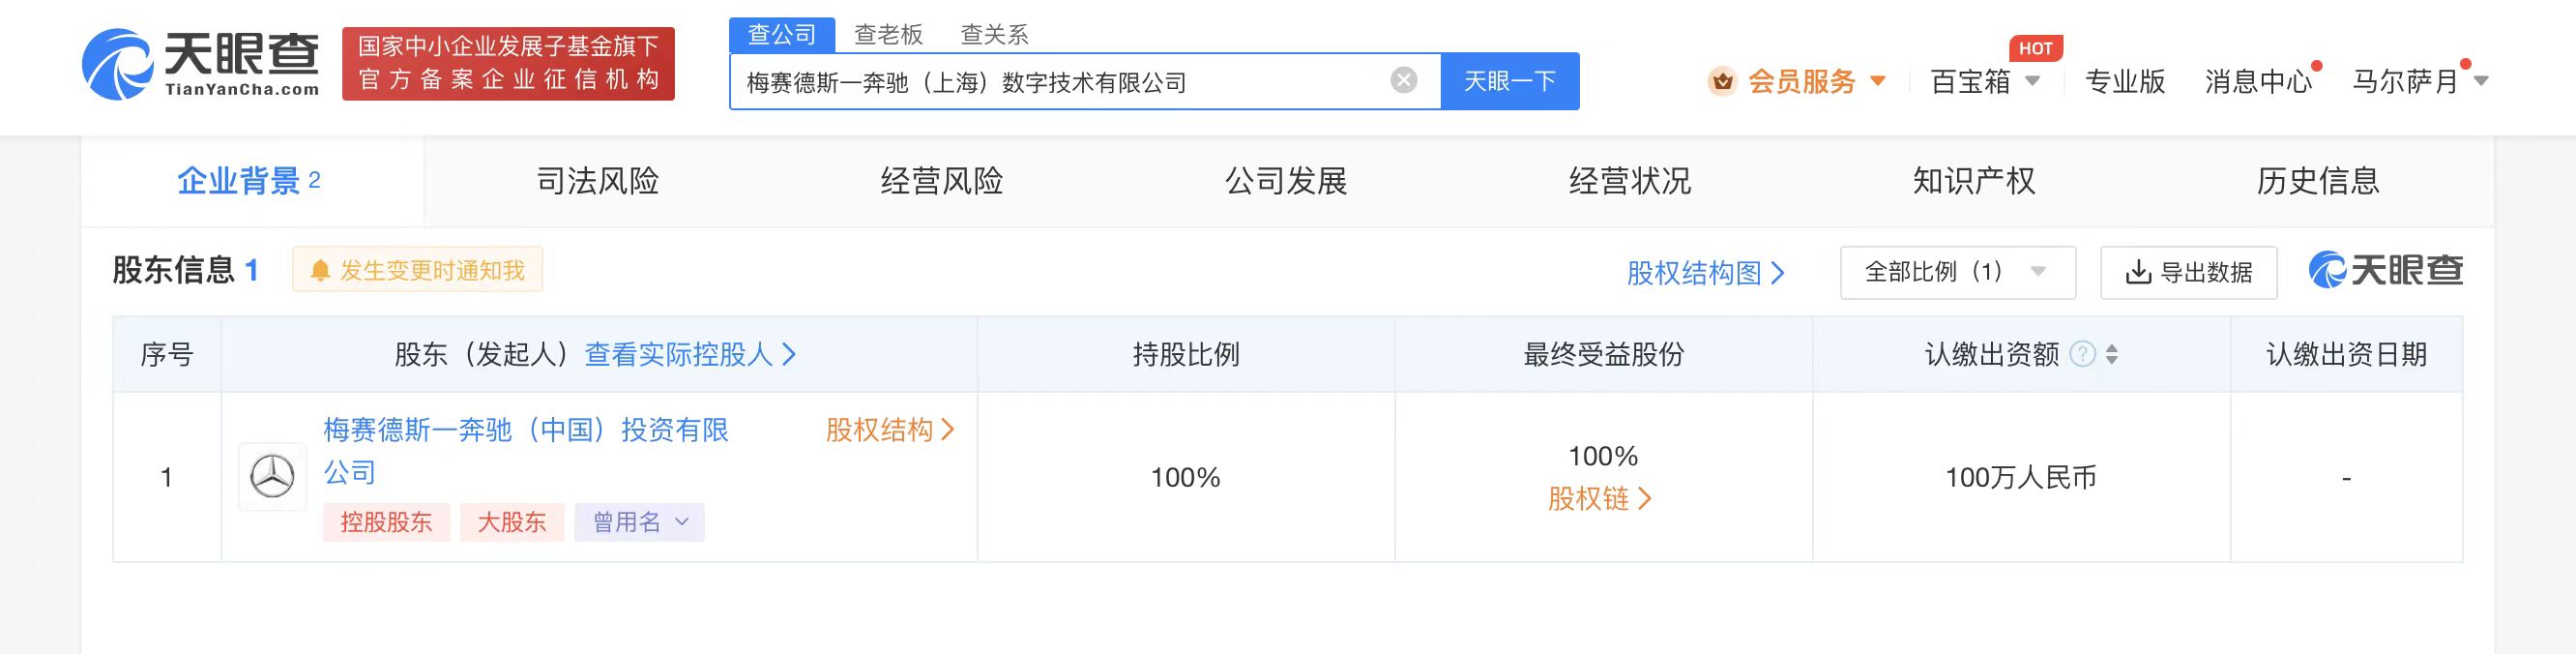Clear the search box with the X icon
The height and width of the screenshot is (654, 2576).
click(1404, 80)
